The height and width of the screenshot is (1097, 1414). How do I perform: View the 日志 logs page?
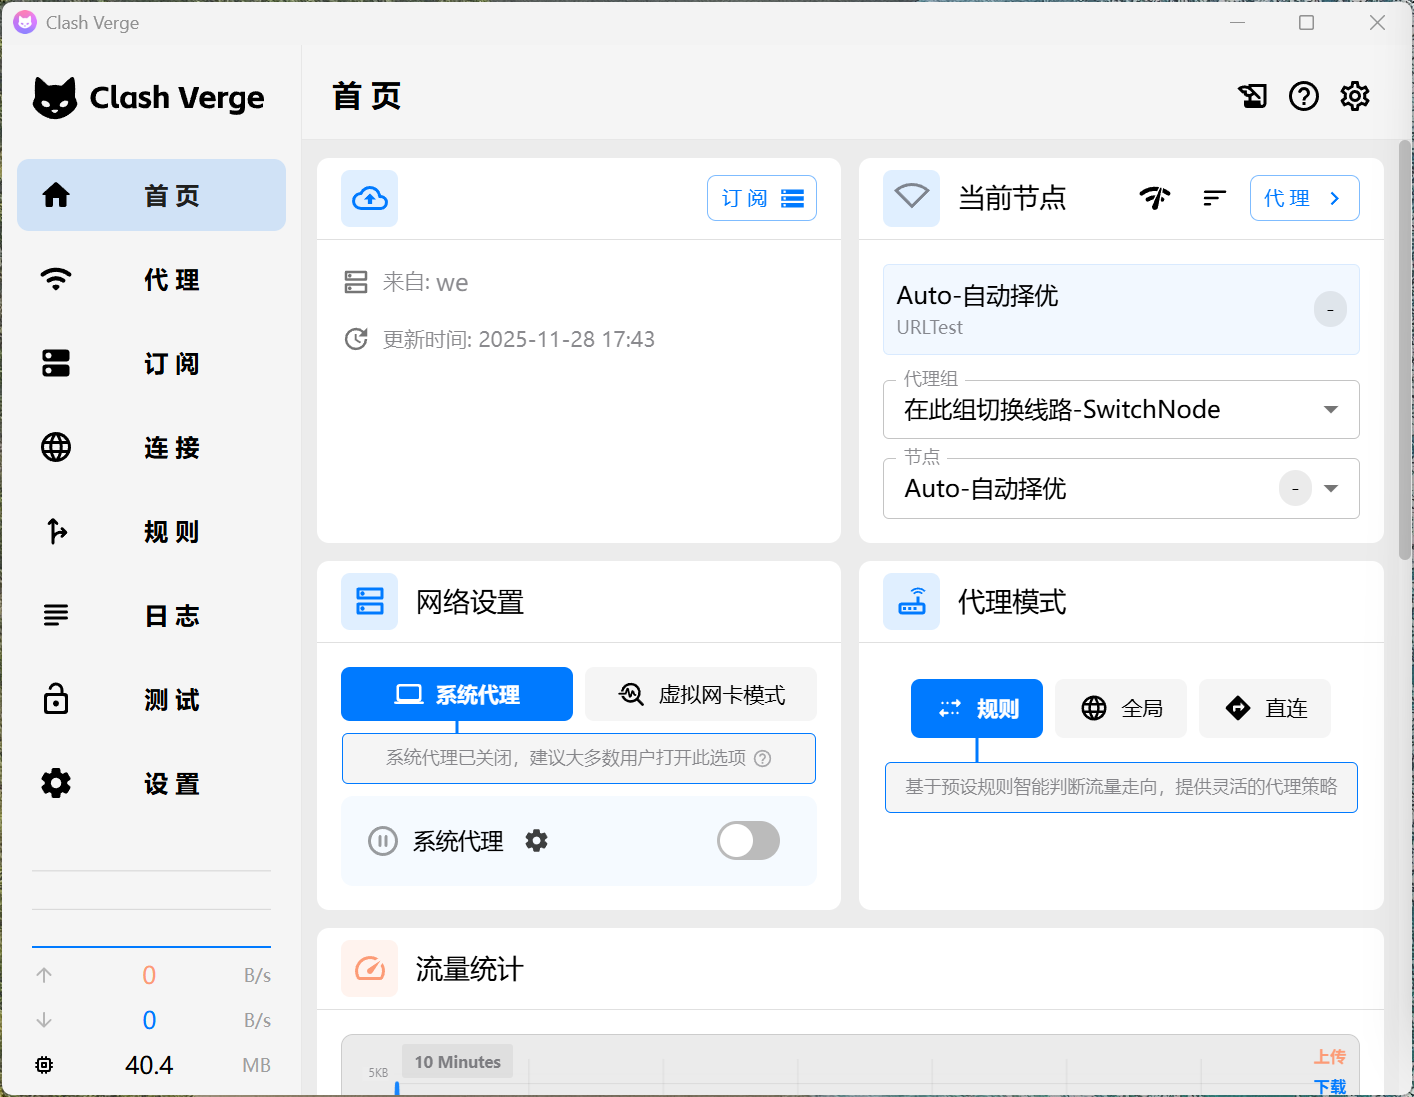click(x=151, y=615)
